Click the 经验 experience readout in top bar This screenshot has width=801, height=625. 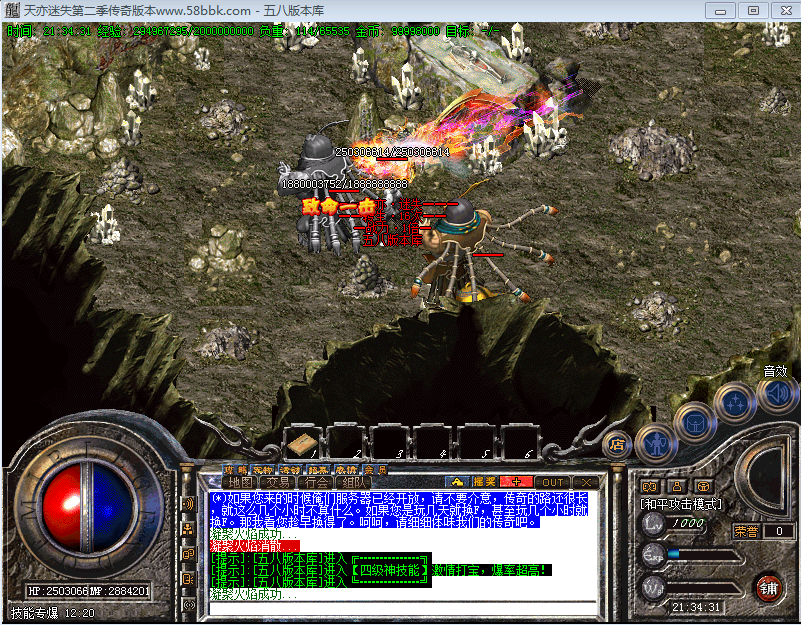tap(175, 31)
